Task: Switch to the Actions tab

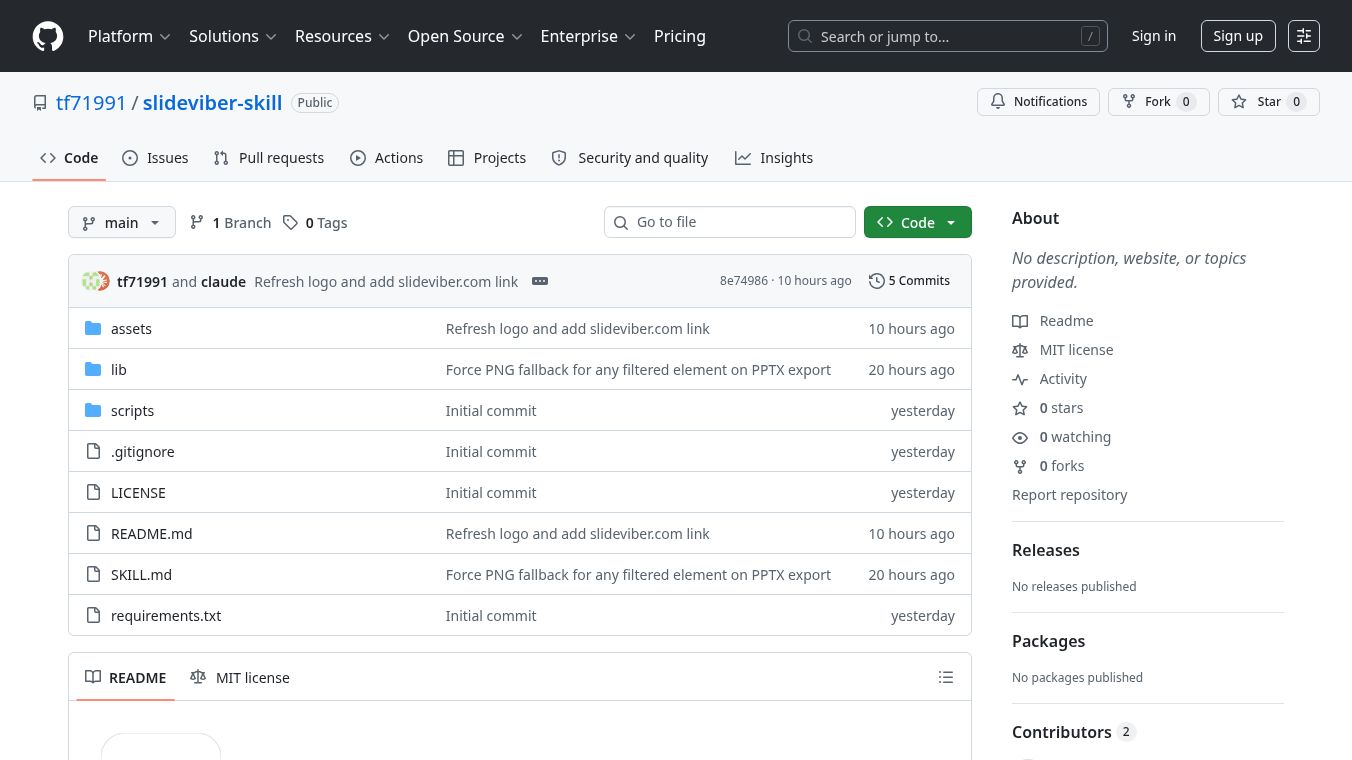Action: point(387,158)
